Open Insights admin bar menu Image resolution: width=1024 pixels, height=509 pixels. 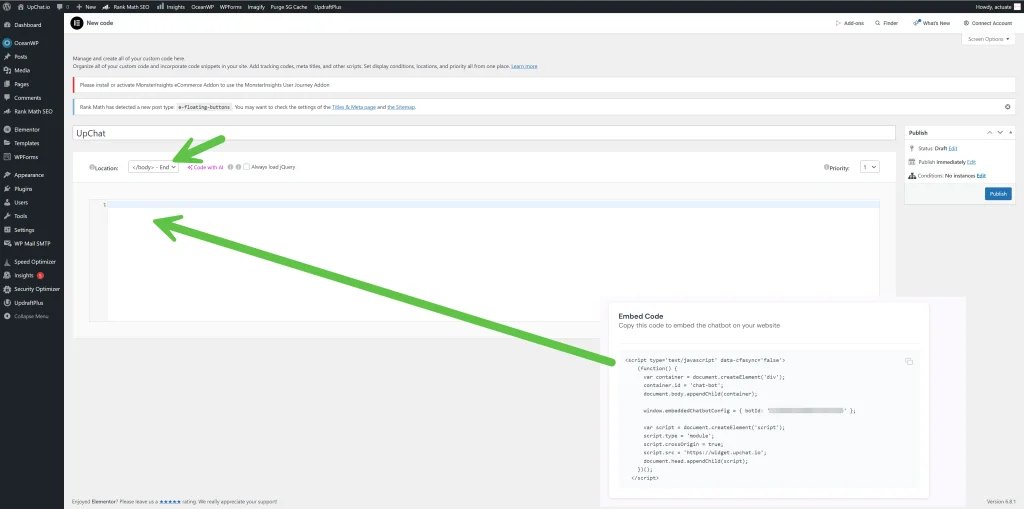(x=171, y=6)
